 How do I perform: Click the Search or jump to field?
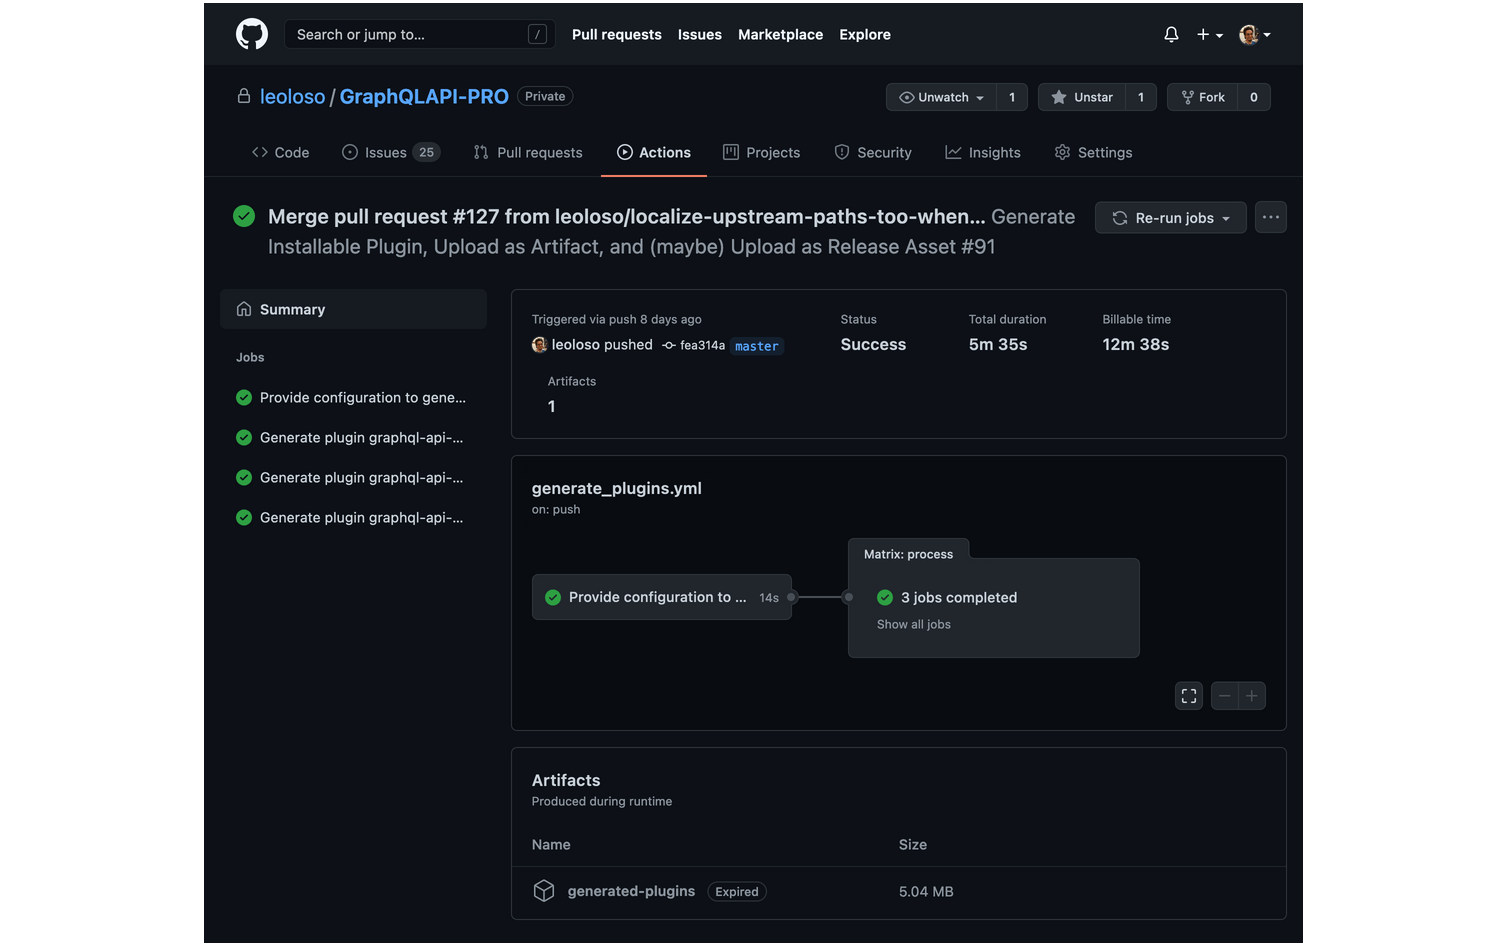click(x=410, y=34)
